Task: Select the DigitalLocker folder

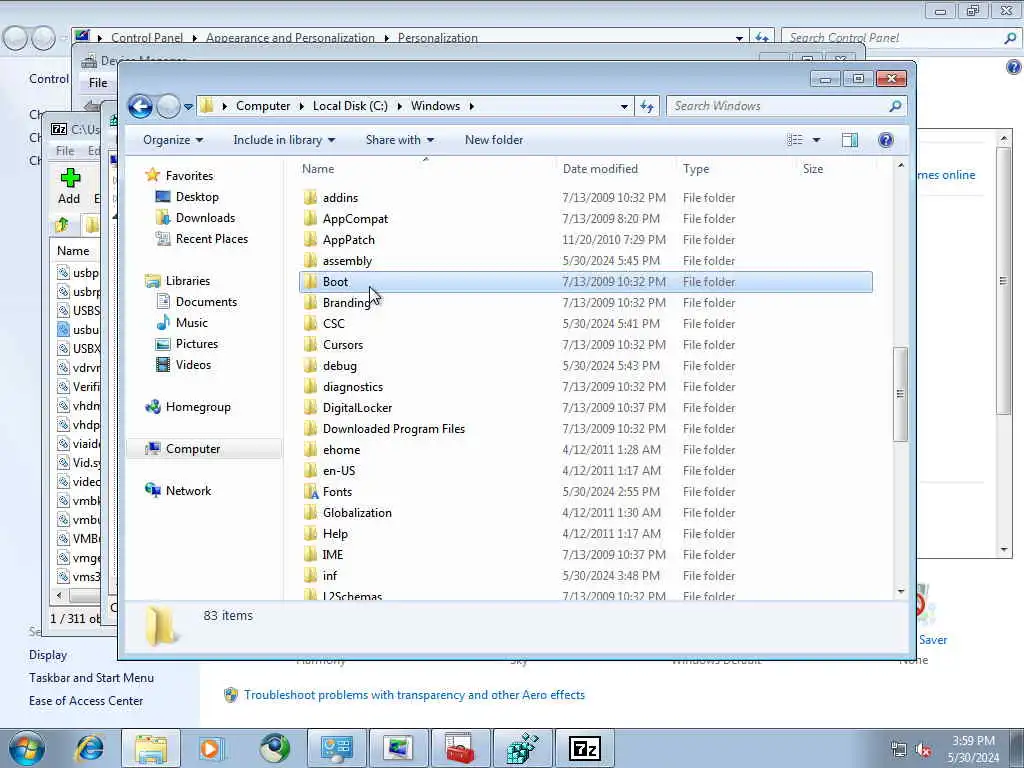Action: click(357, 408)
